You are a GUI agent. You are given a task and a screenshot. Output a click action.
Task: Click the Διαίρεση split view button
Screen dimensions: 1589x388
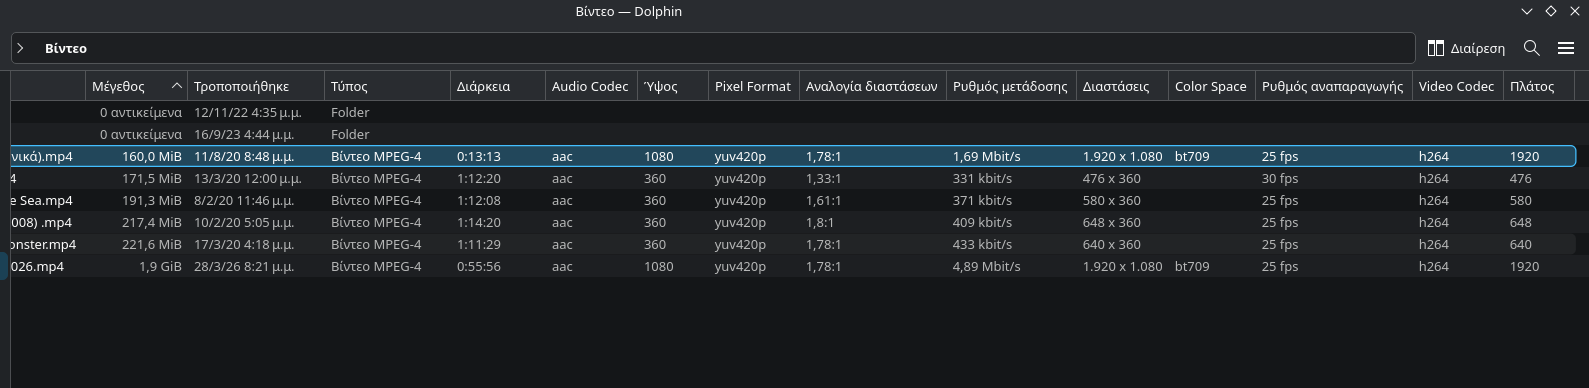[x=1466, y=48]
